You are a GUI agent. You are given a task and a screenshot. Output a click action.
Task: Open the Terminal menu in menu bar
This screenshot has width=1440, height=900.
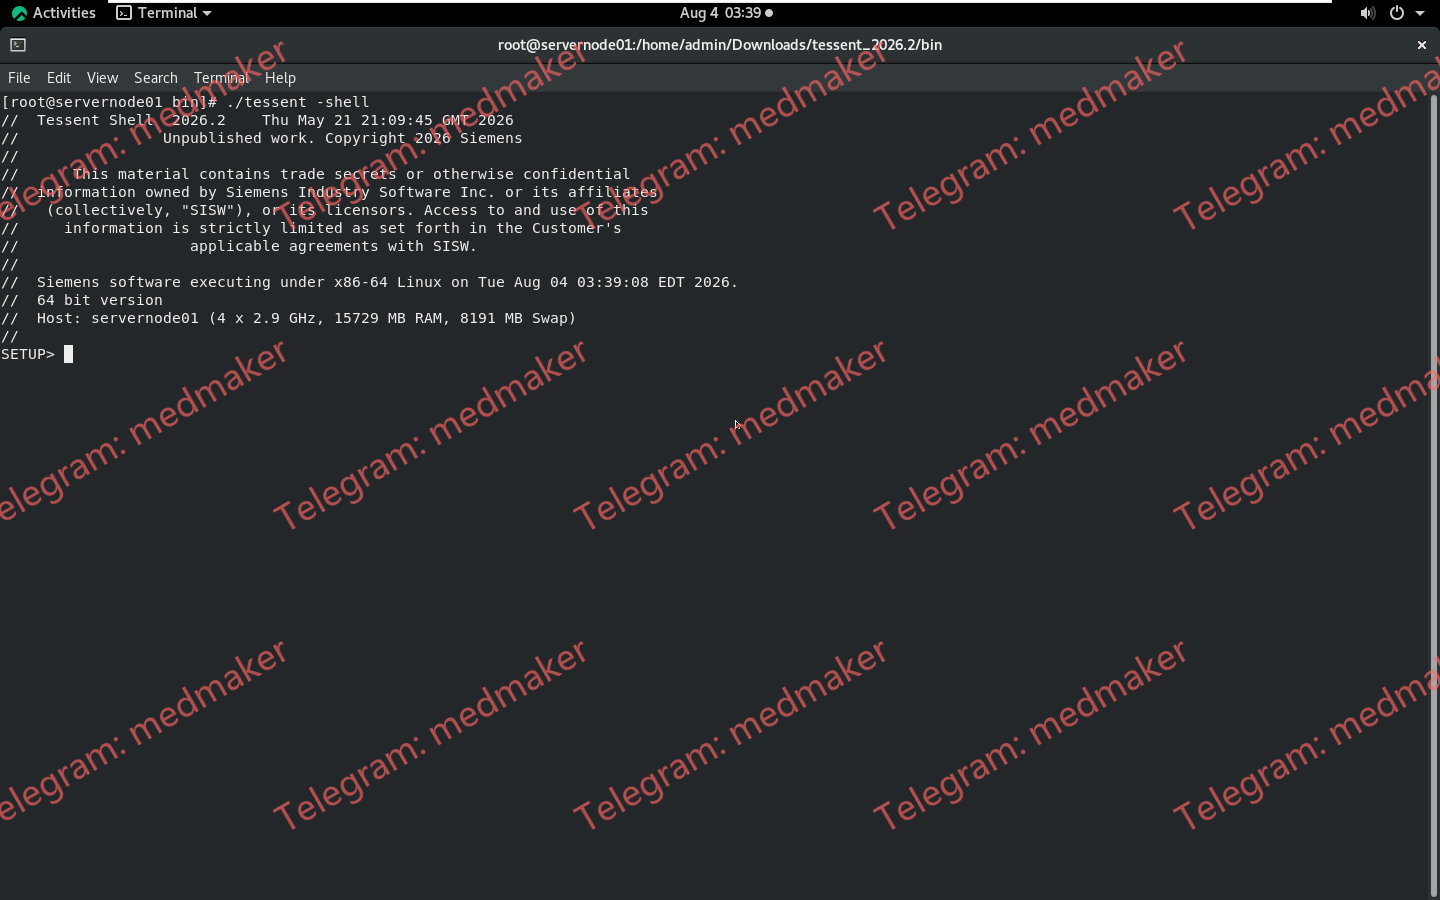point(221,78)
